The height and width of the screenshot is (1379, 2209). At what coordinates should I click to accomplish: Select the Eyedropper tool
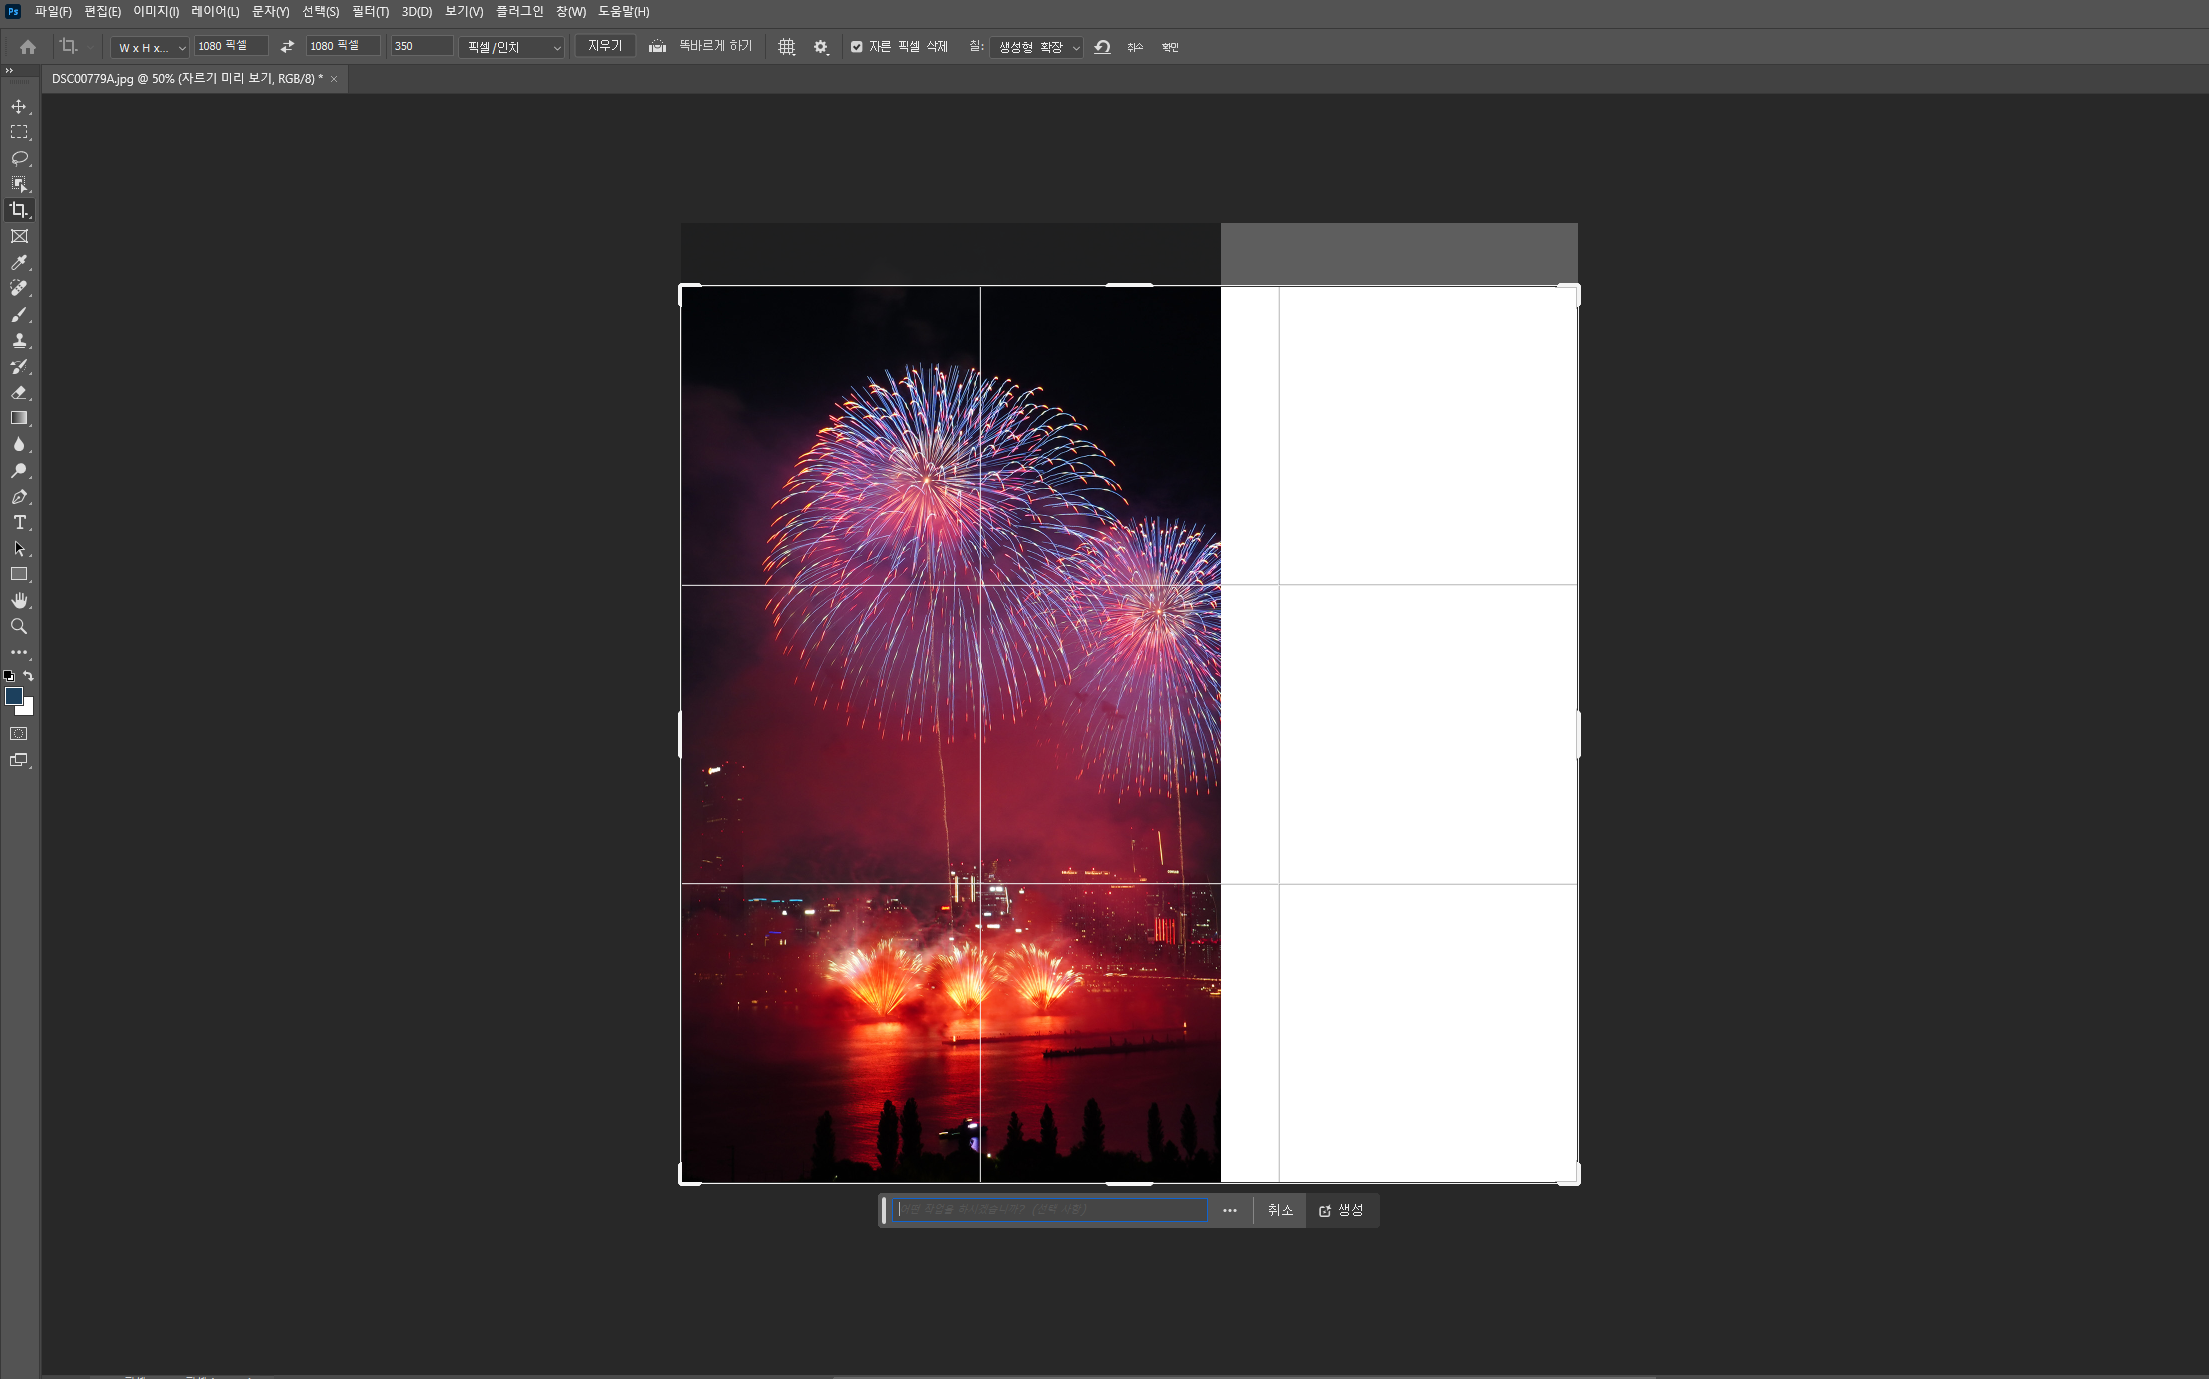click(x=19, y=262)
